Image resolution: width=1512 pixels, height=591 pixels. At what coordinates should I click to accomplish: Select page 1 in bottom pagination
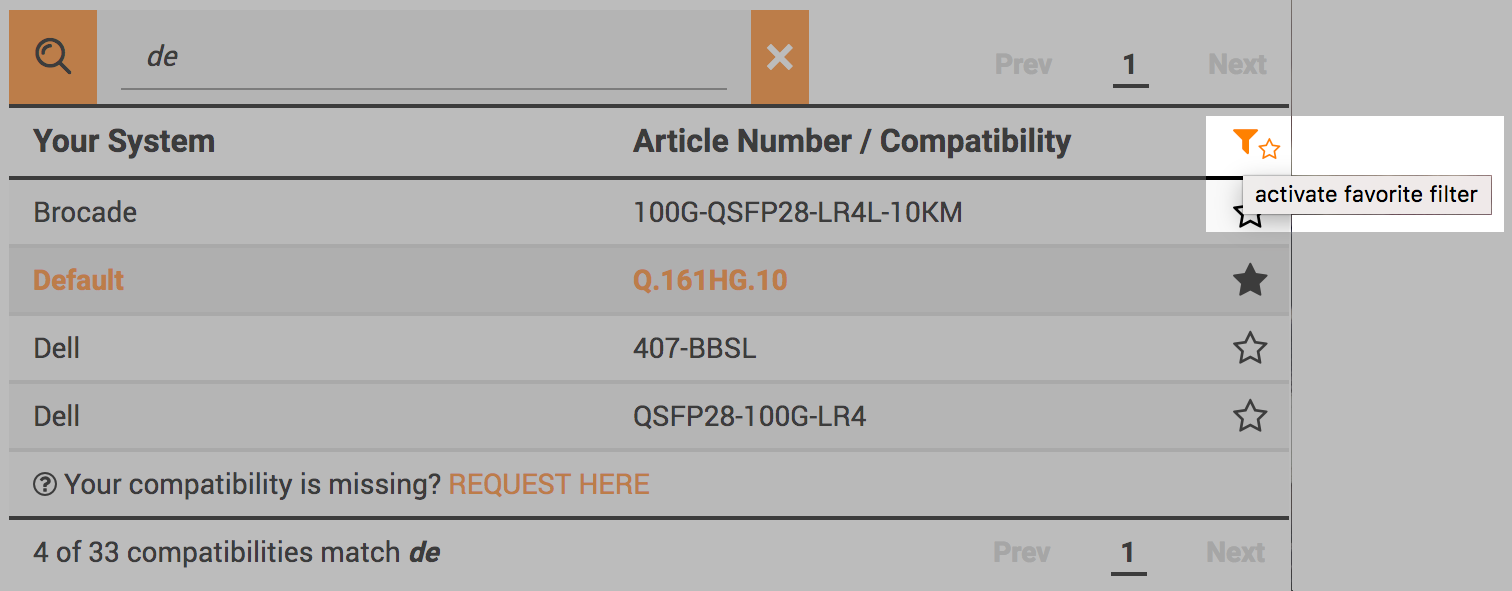pos(1128,553)
